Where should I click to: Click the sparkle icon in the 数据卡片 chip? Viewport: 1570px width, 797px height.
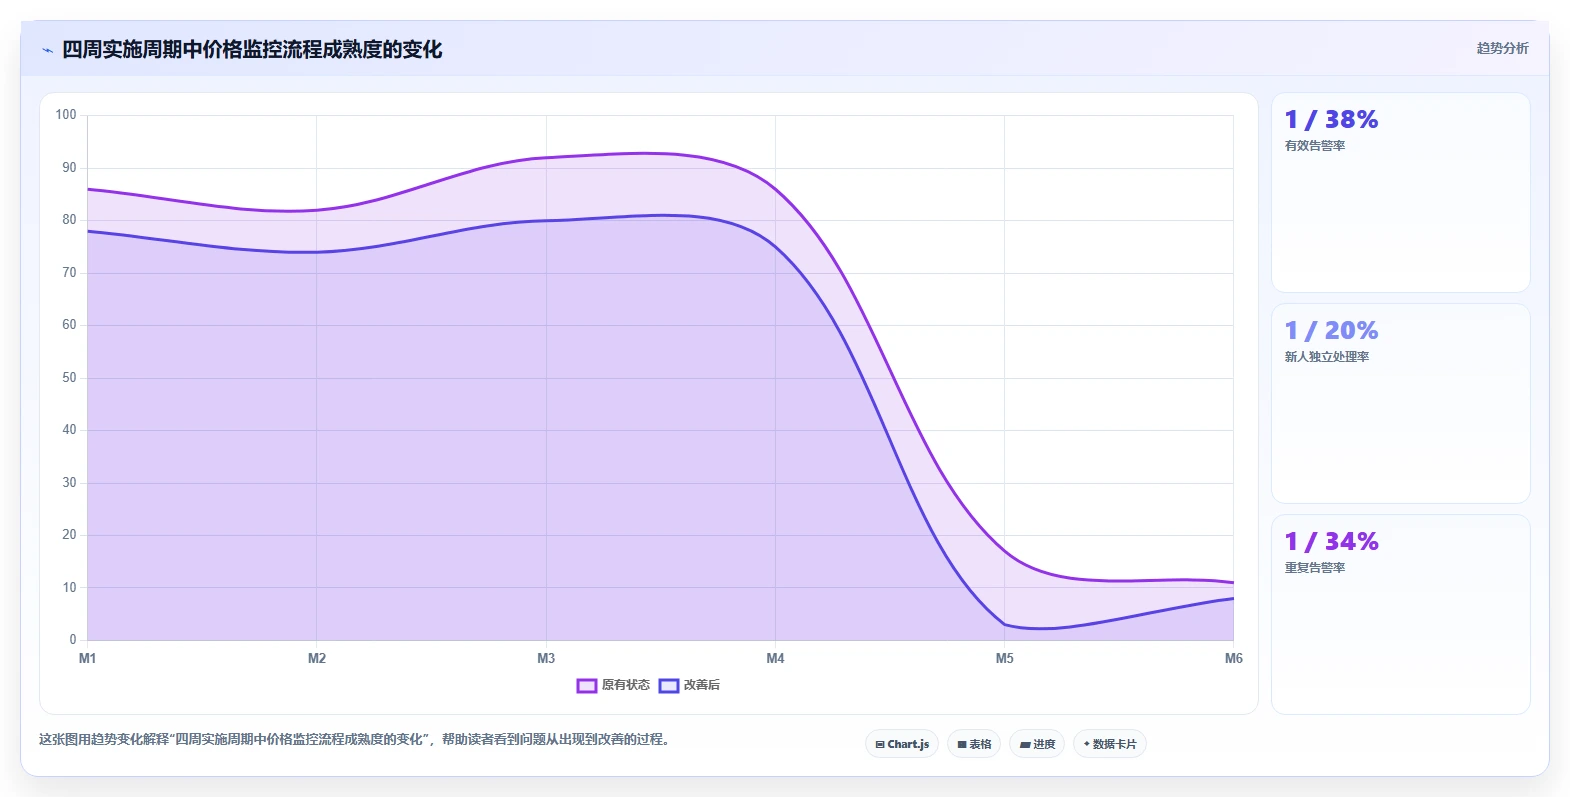1087,744
